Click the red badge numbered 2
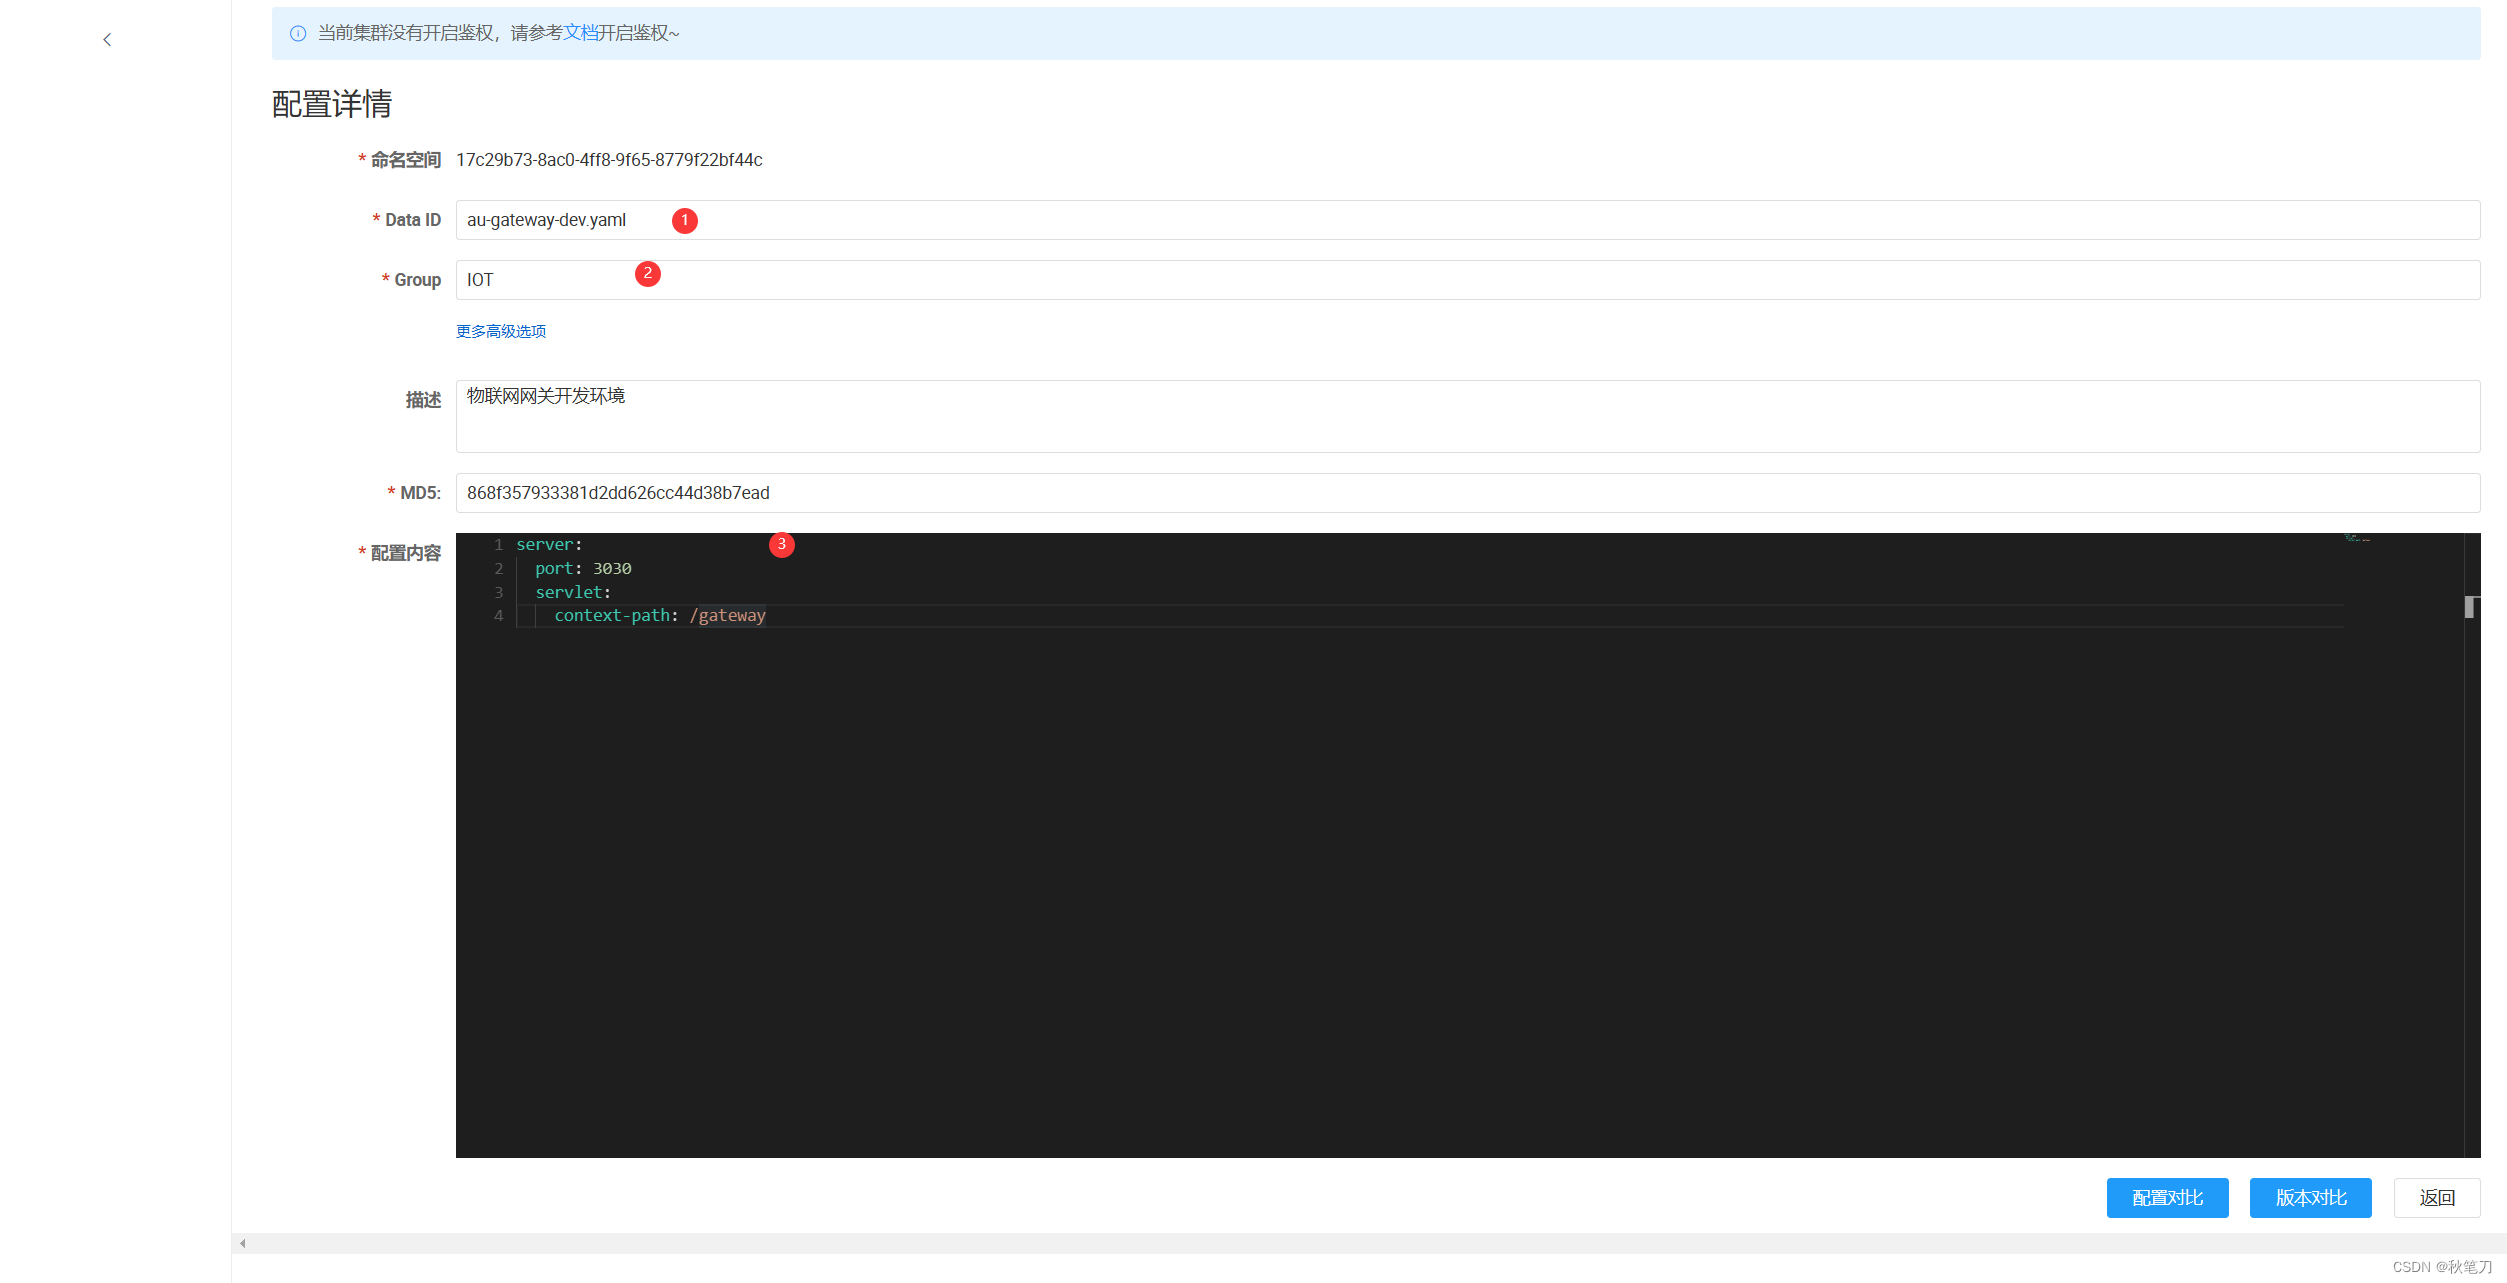2507x1283 pixels. 648,274
